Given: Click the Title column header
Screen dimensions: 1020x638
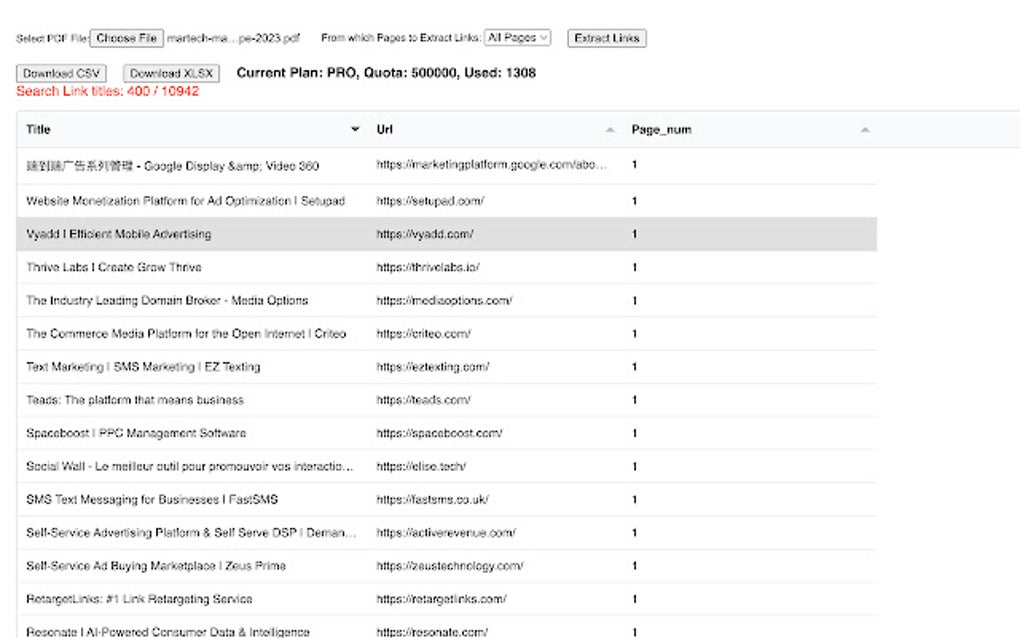Looking at the screenshot, I should point(39,130).
